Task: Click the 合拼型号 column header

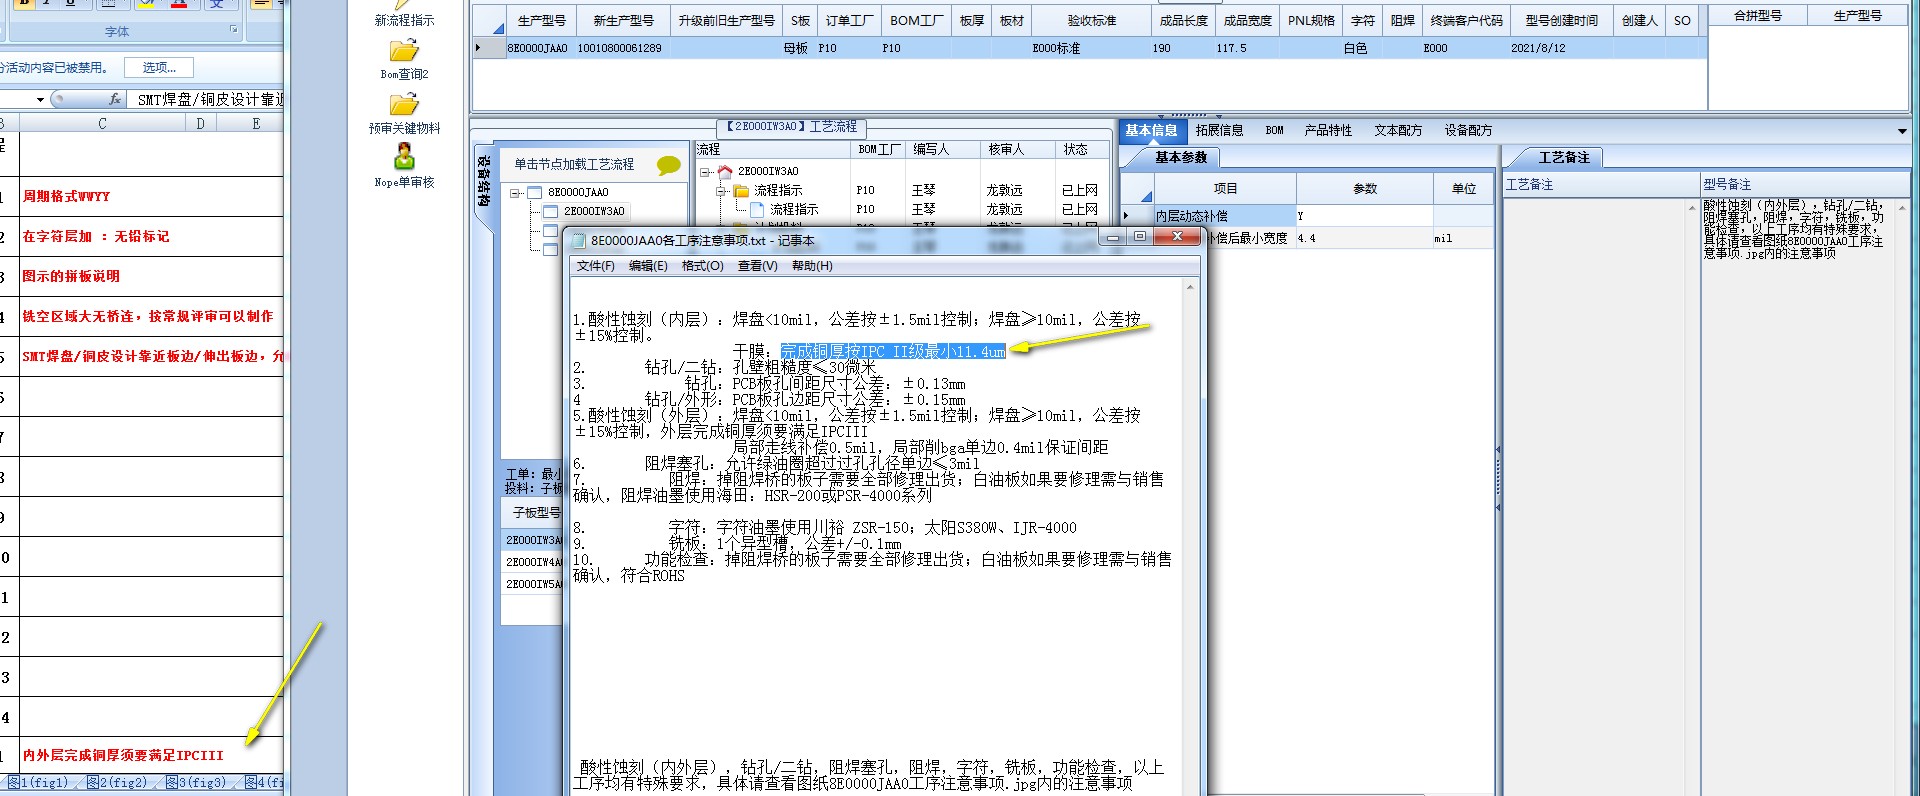Action: coord(1758,16)
